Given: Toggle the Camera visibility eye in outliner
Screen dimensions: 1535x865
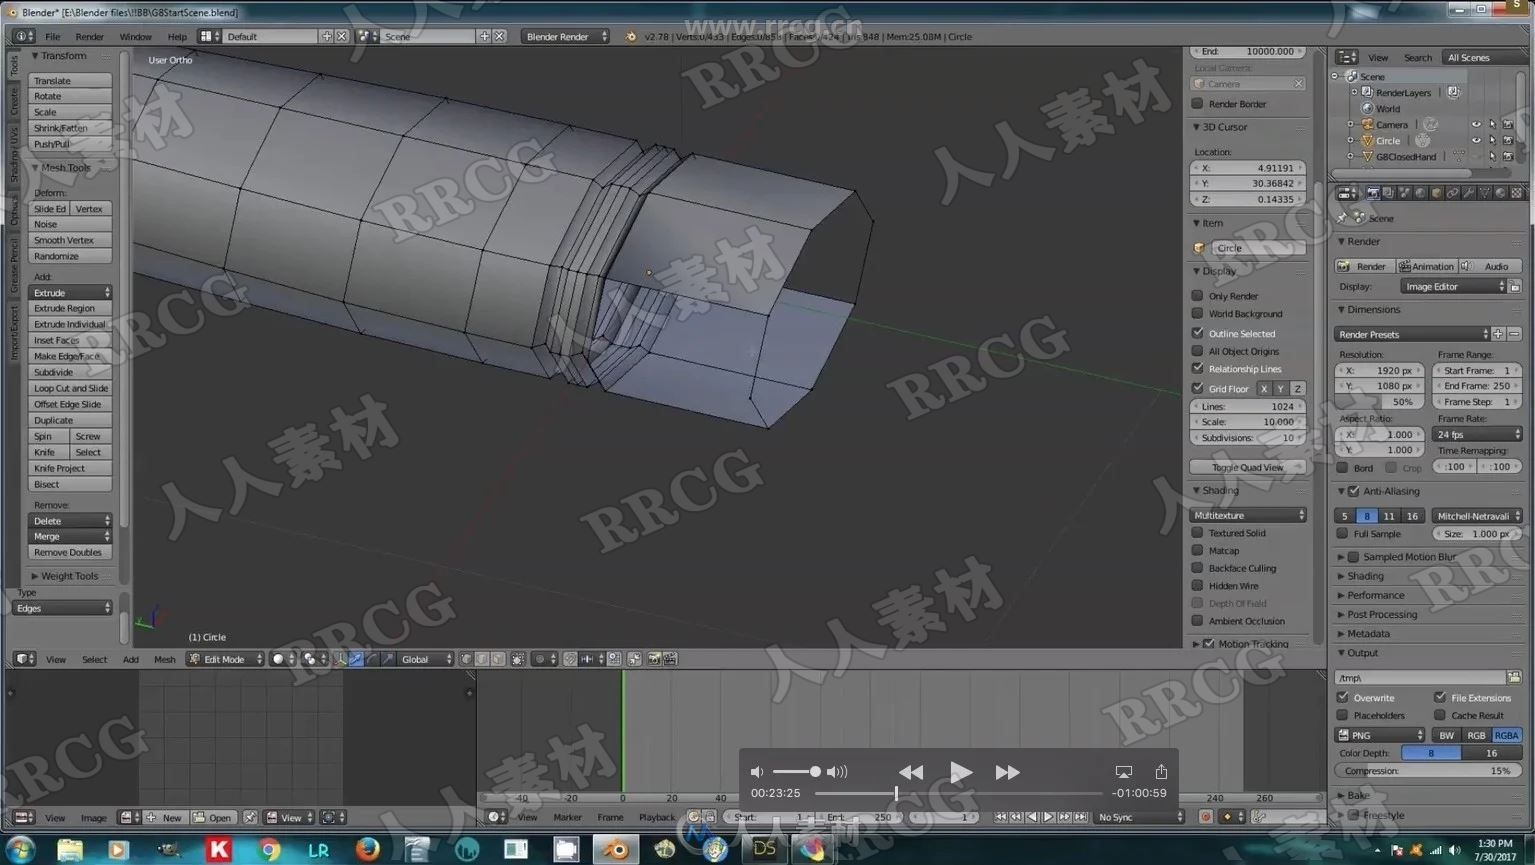Looking at the screenshot, I should (1476, 124).
